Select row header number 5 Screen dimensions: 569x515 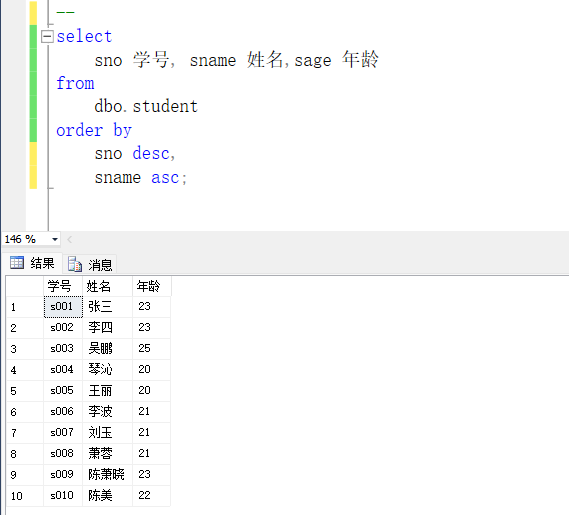click(25, 391)
